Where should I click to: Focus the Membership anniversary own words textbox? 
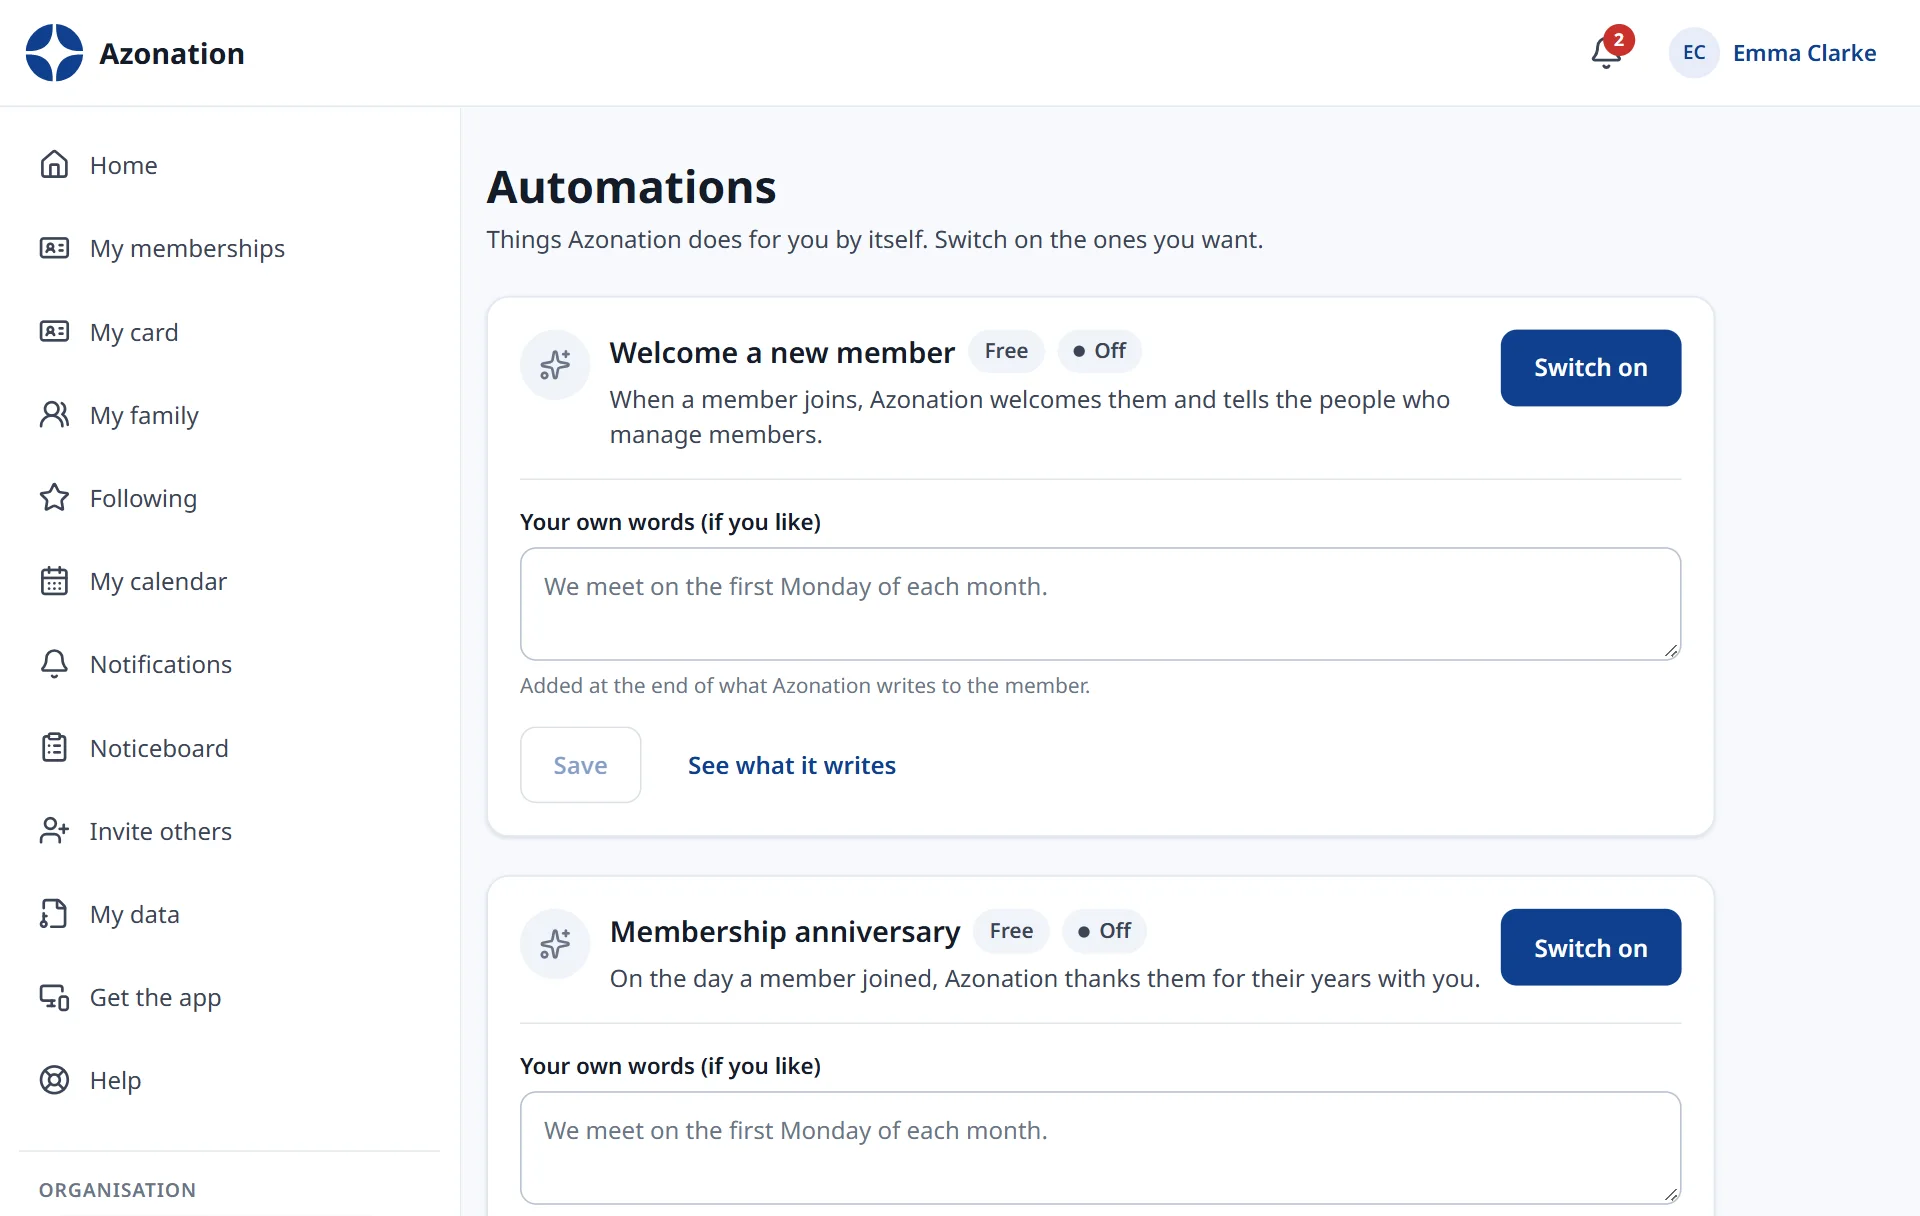[1100, 1148]
